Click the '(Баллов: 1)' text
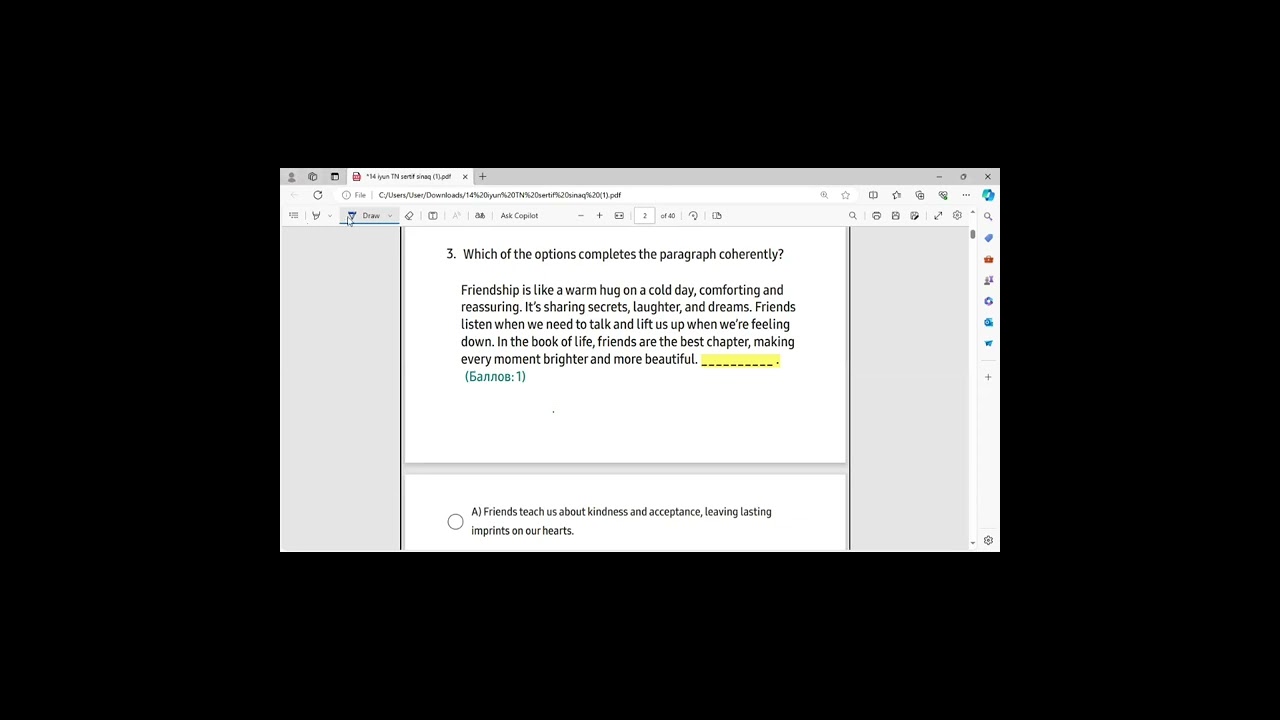 click(x=495, y=377)
